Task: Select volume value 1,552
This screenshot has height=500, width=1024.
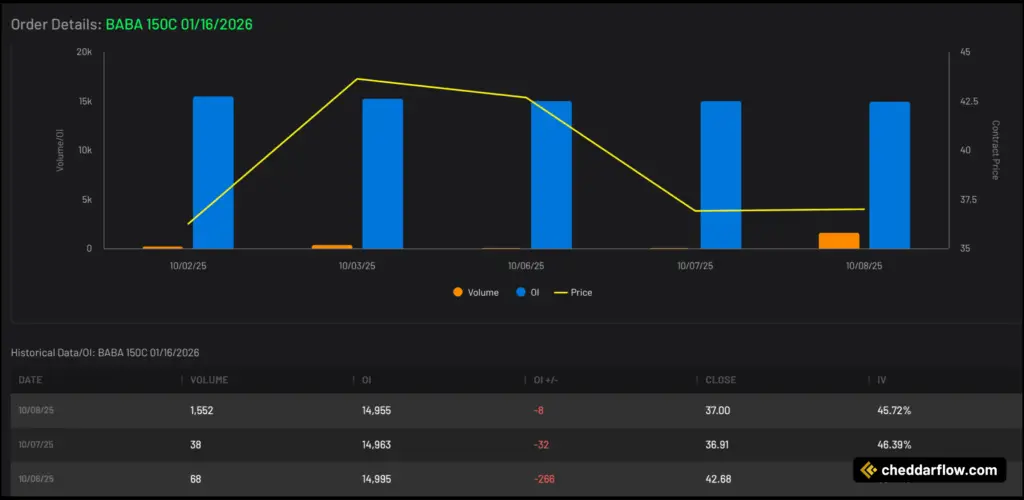Action: 202,411
